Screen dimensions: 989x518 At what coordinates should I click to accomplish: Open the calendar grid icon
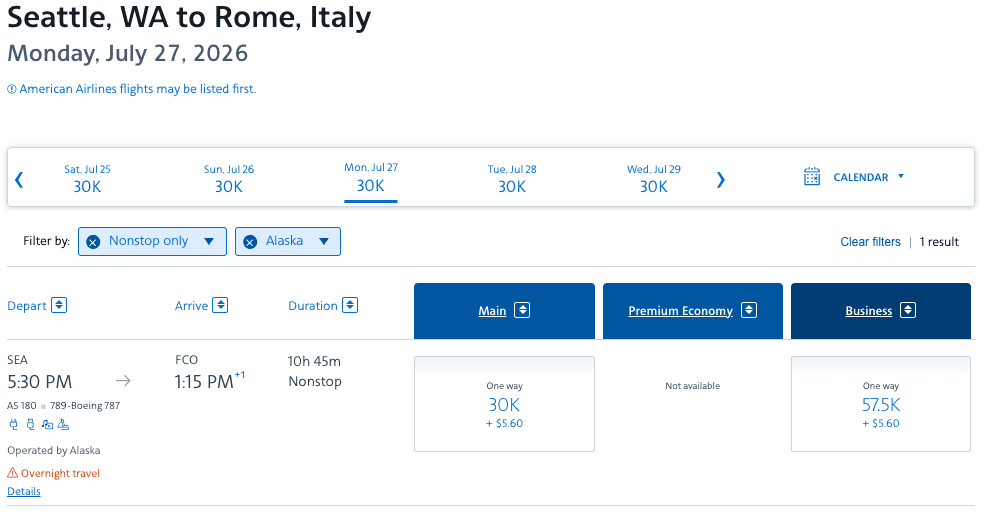pyautogui.click(x=812, y=177)
